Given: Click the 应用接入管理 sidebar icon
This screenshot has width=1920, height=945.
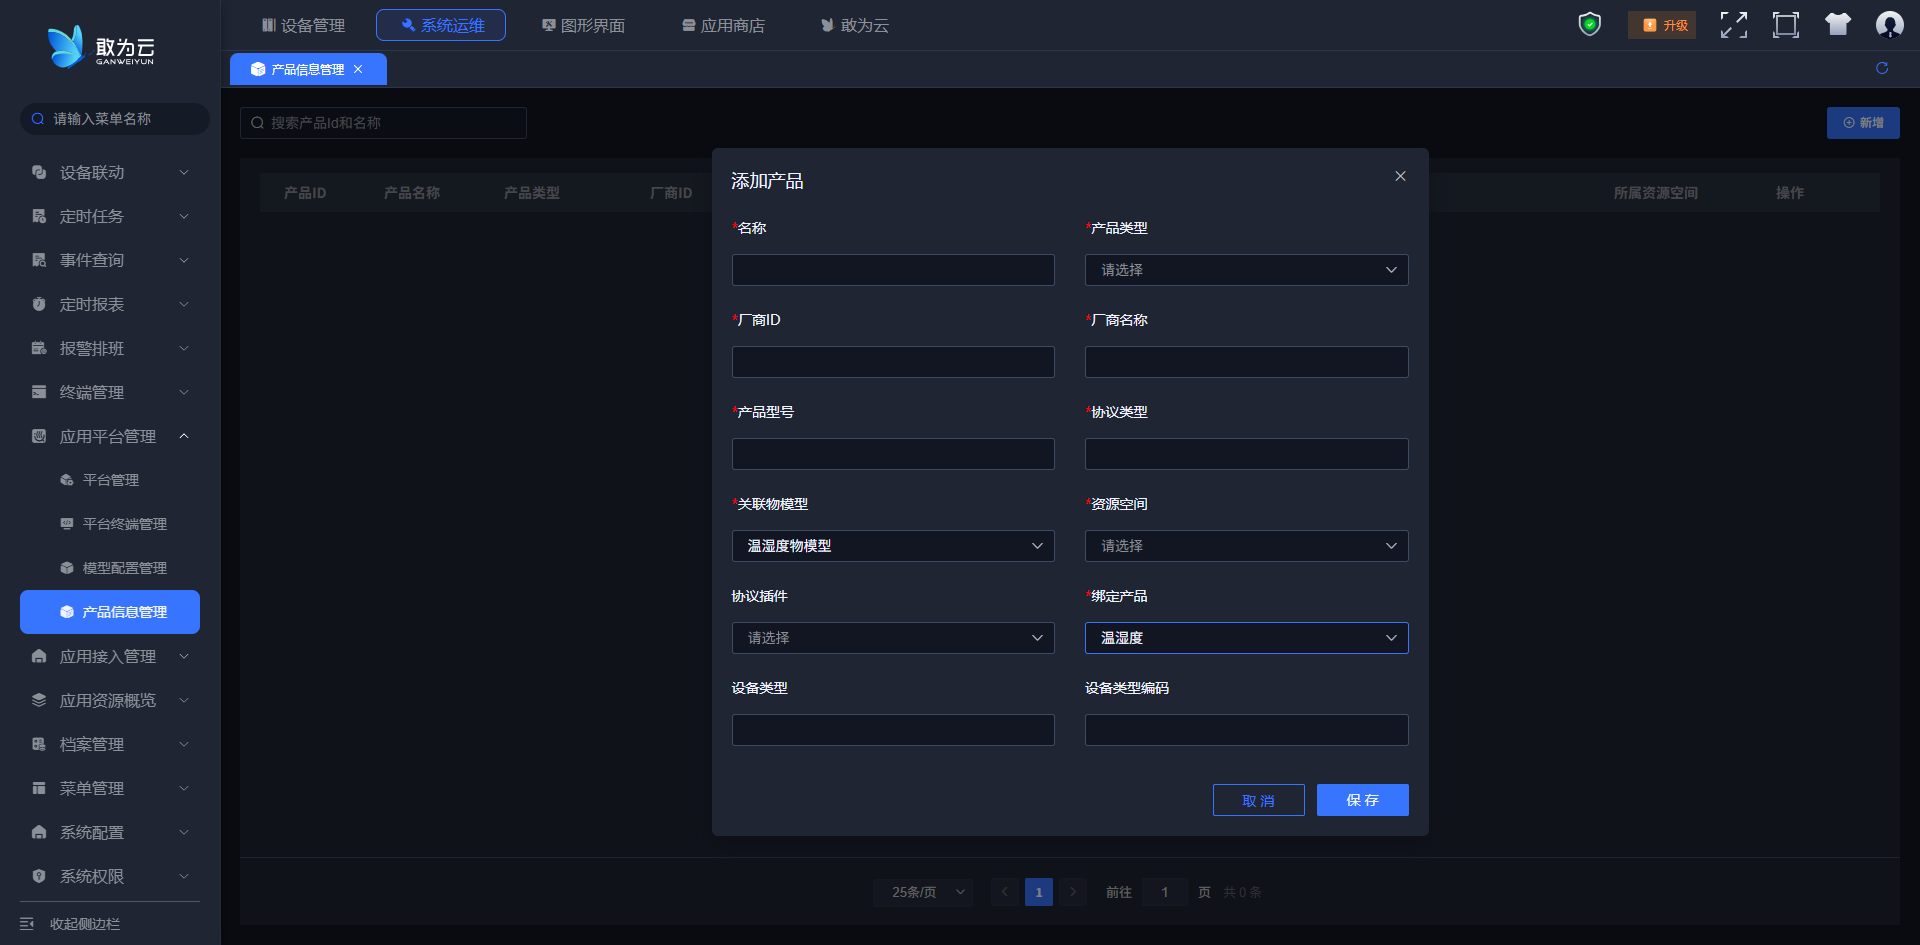Looking at the screenshot, I should pos(39,656).
